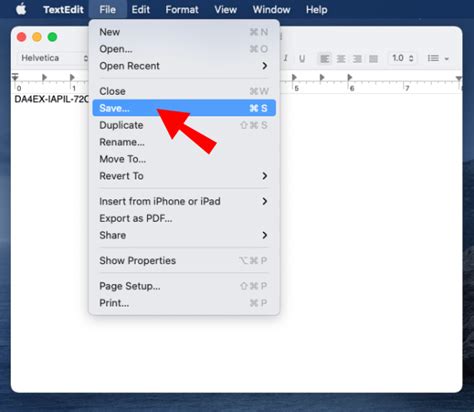Open the list bullets and numbering dropdown
The width and height of the screenshot is (474, 412).
tap(438, 59)
